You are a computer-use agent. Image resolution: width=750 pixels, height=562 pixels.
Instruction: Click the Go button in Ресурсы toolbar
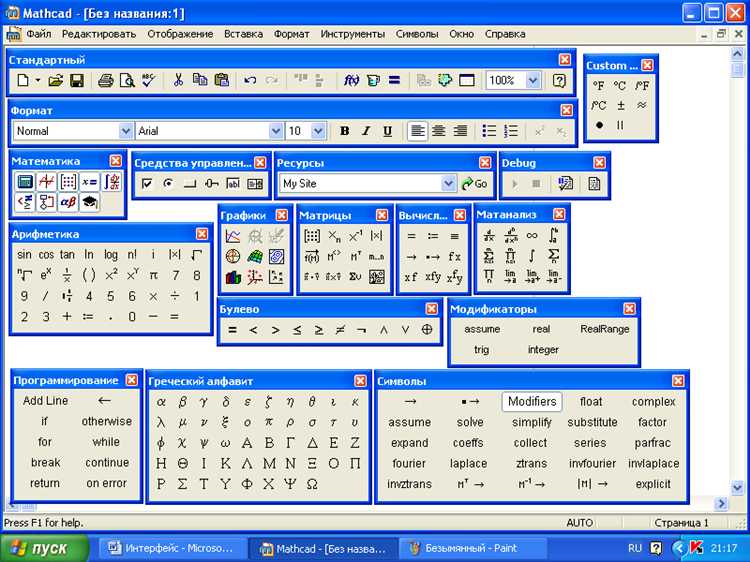pos(474,184)
